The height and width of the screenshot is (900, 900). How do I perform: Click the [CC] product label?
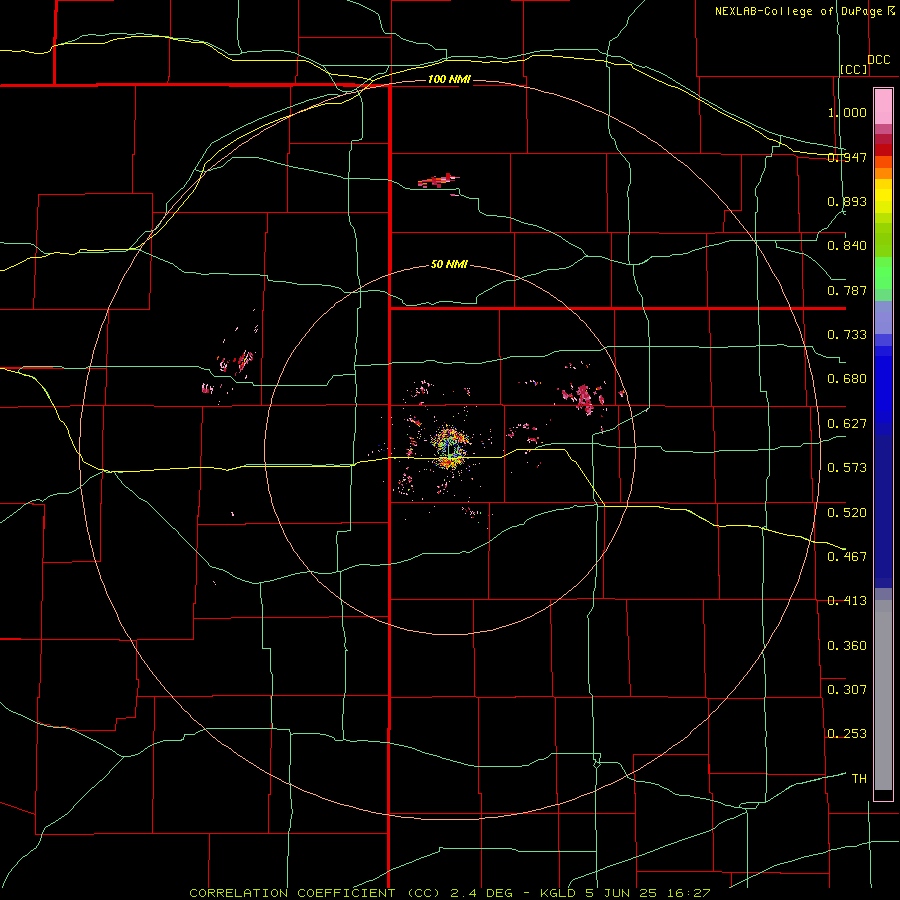tap(854, 69)
